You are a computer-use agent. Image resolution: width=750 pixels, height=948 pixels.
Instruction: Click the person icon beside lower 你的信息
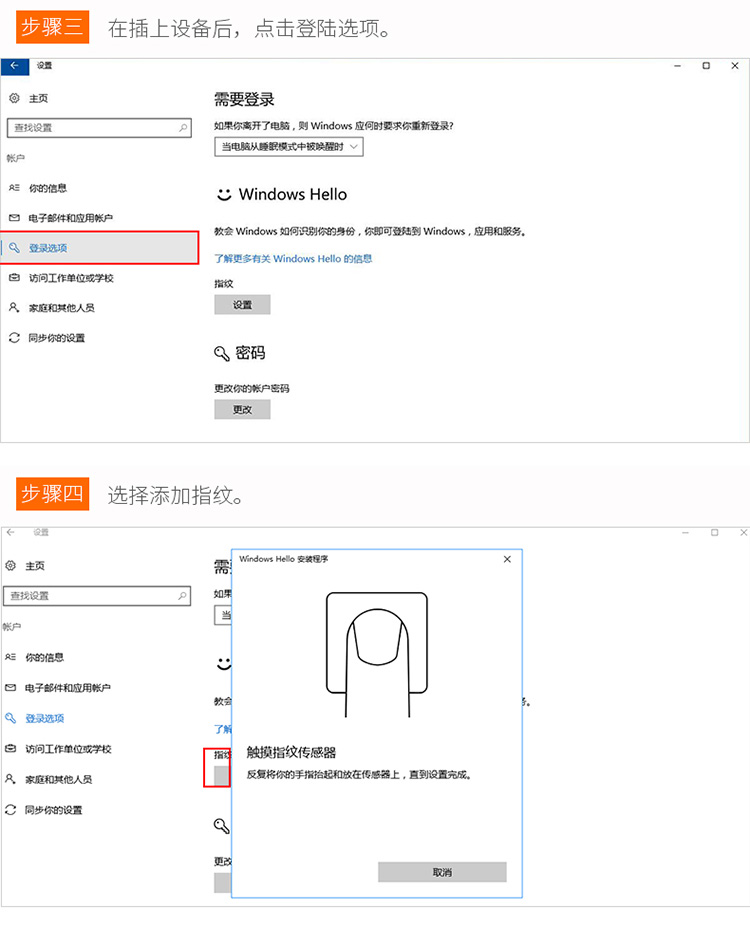point(10,657)
